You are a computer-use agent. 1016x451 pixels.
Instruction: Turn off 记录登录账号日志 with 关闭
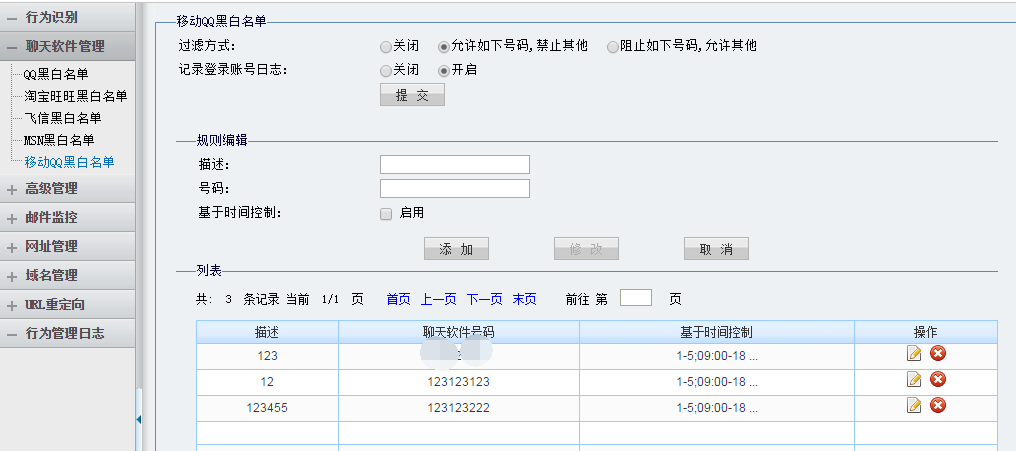click(x=386, y=71)
